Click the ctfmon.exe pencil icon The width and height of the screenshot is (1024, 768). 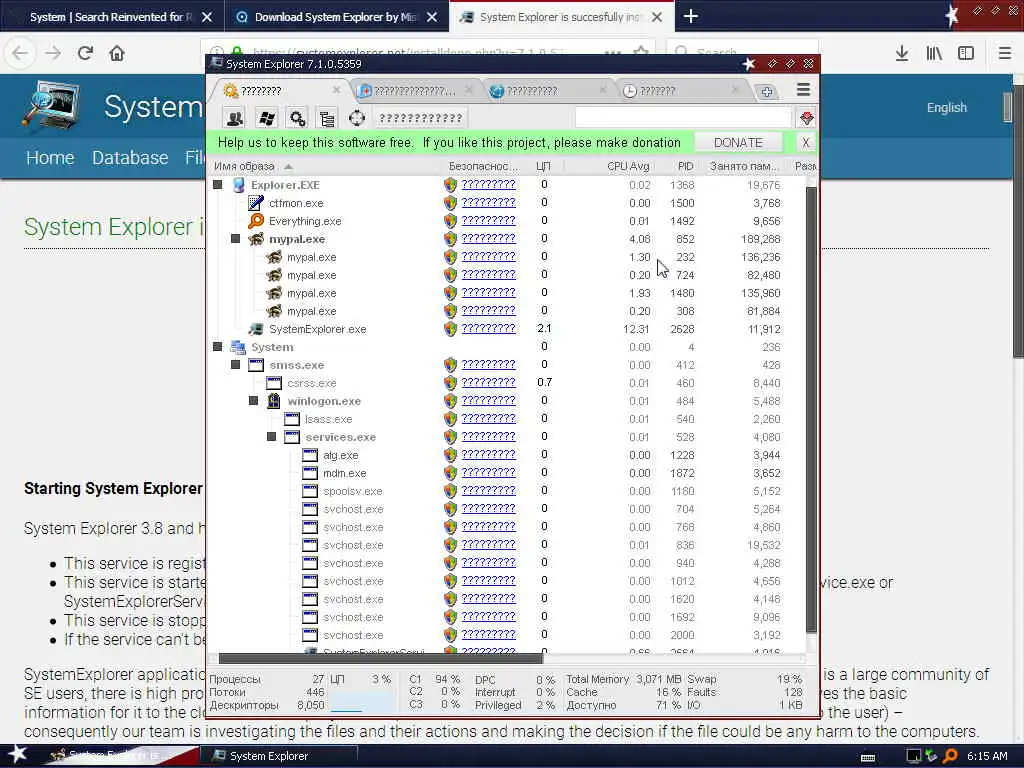[x=256, y=203]
